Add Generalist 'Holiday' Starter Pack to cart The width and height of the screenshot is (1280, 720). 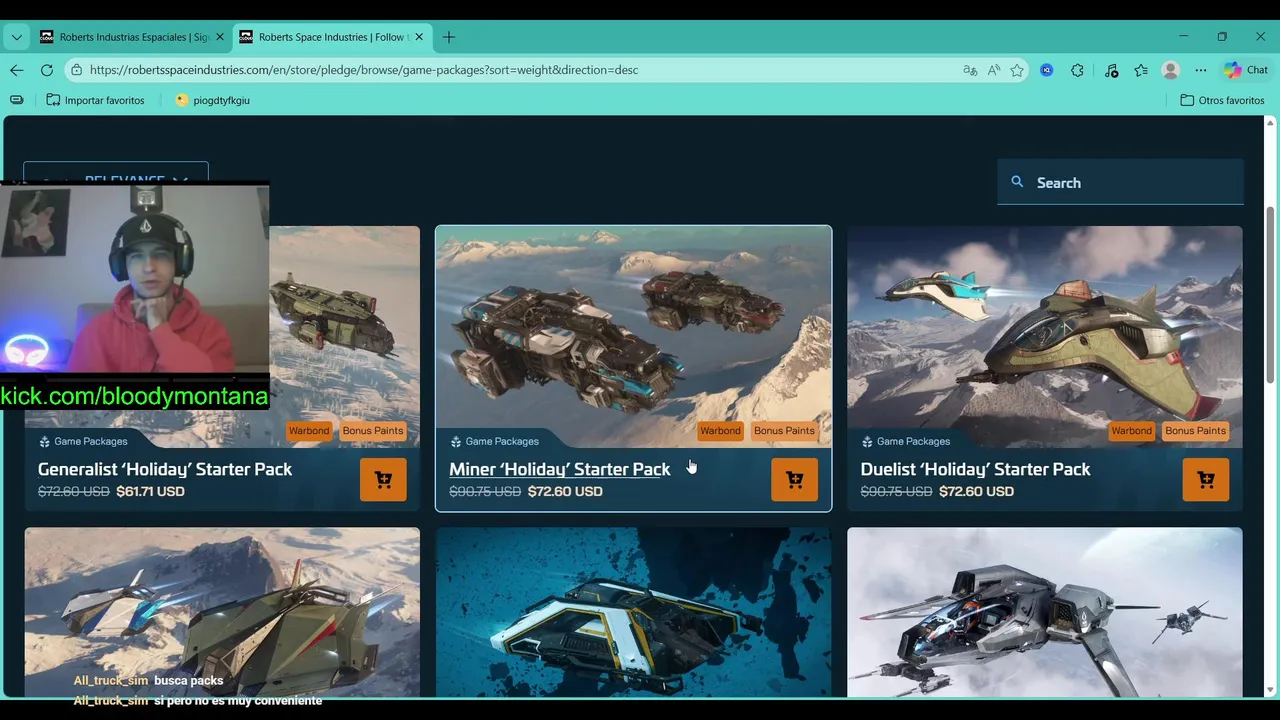383,480
